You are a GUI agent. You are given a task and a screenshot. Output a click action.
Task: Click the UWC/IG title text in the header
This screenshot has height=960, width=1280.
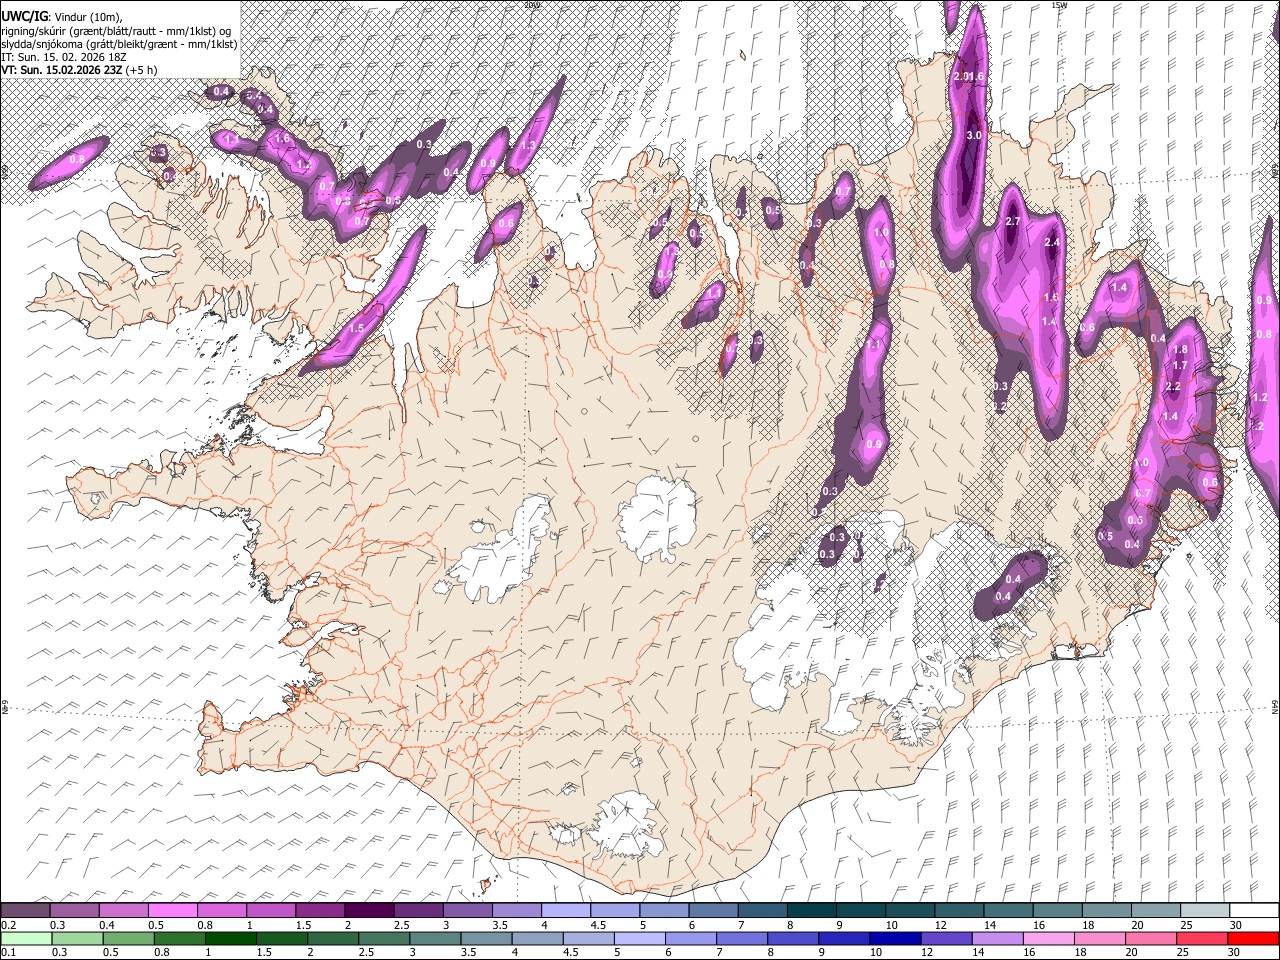coord(23,15)
